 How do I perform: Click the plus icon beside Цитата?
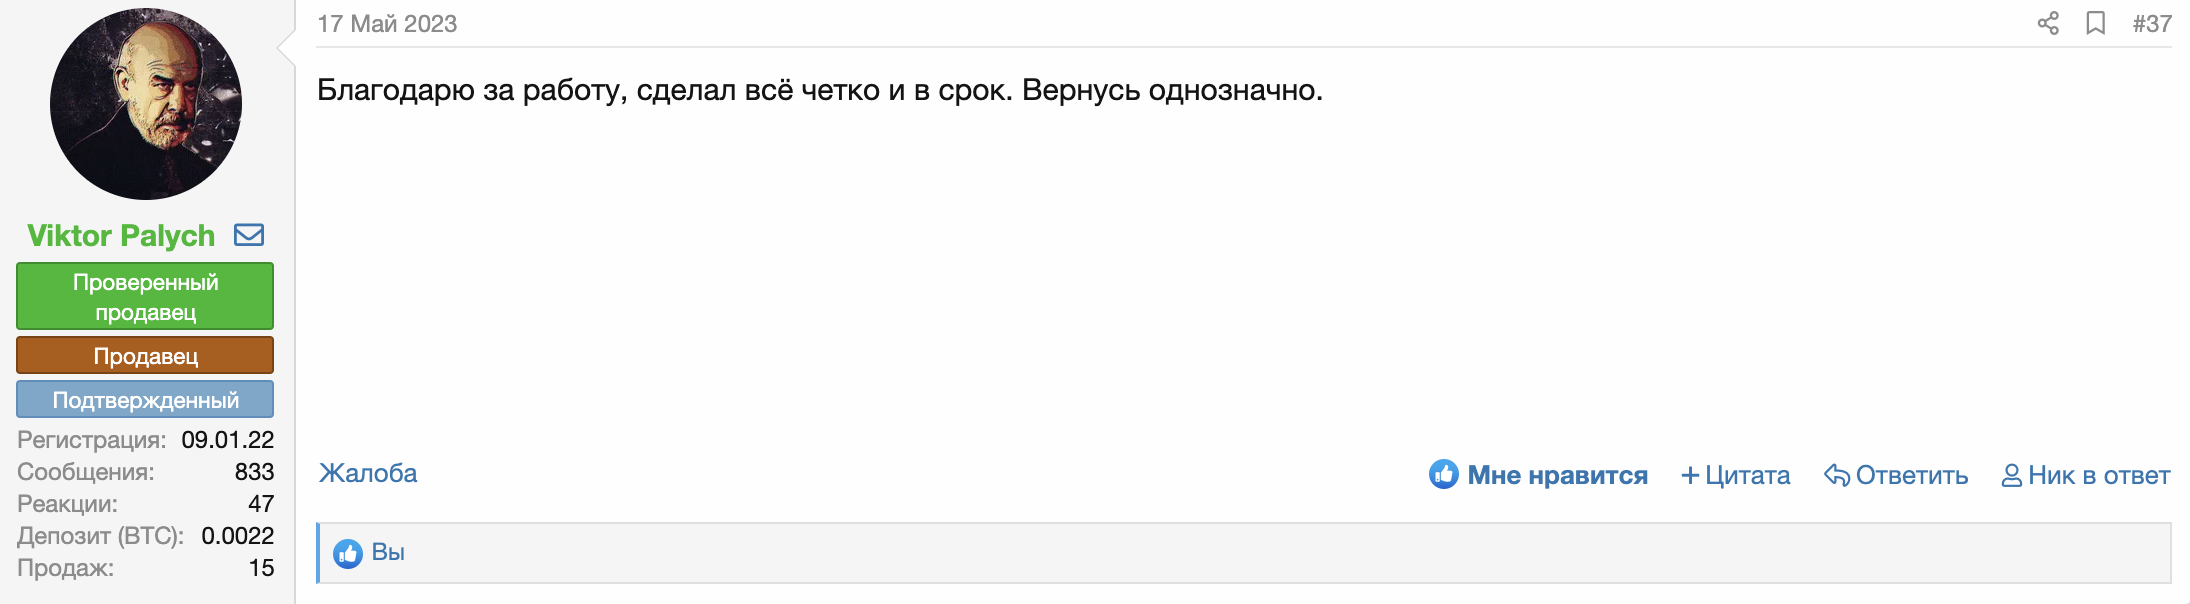(1690, 475)
